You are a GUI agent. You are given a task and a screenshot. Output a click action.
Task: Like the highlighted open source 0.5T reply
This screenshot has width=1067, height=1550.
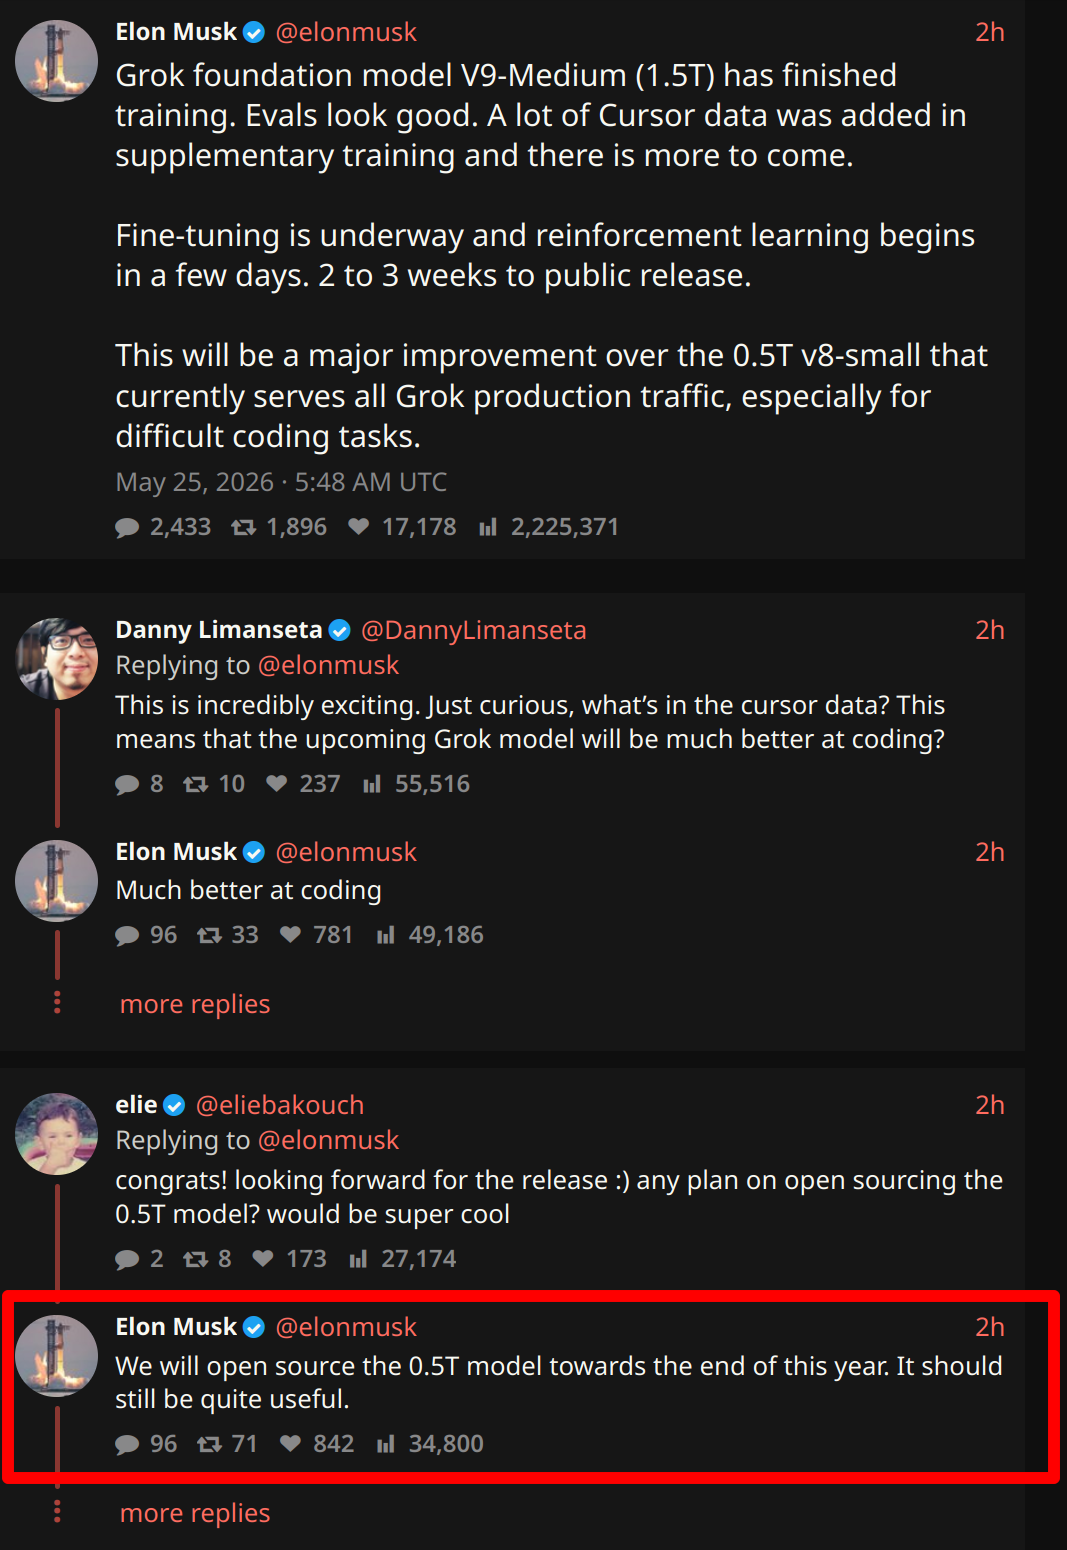290,1444
